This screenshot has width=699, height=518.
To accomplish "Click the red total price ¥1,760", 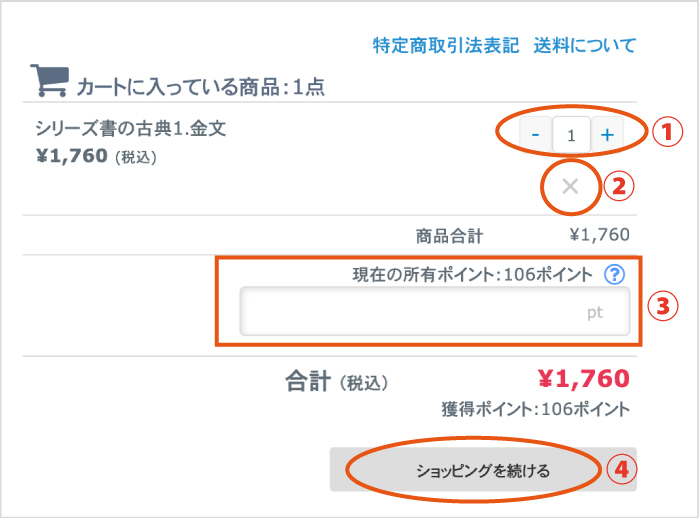I will pos(583,379).
